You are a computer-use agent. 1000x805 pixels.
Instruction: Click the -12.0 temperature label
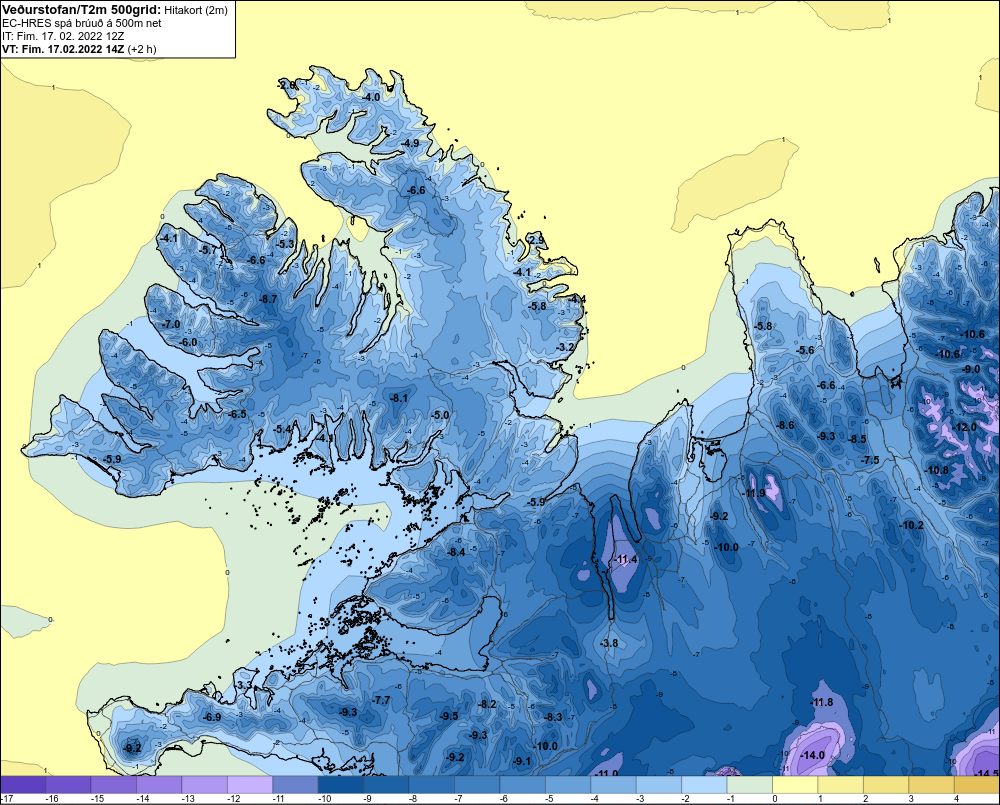coord(964,427)
